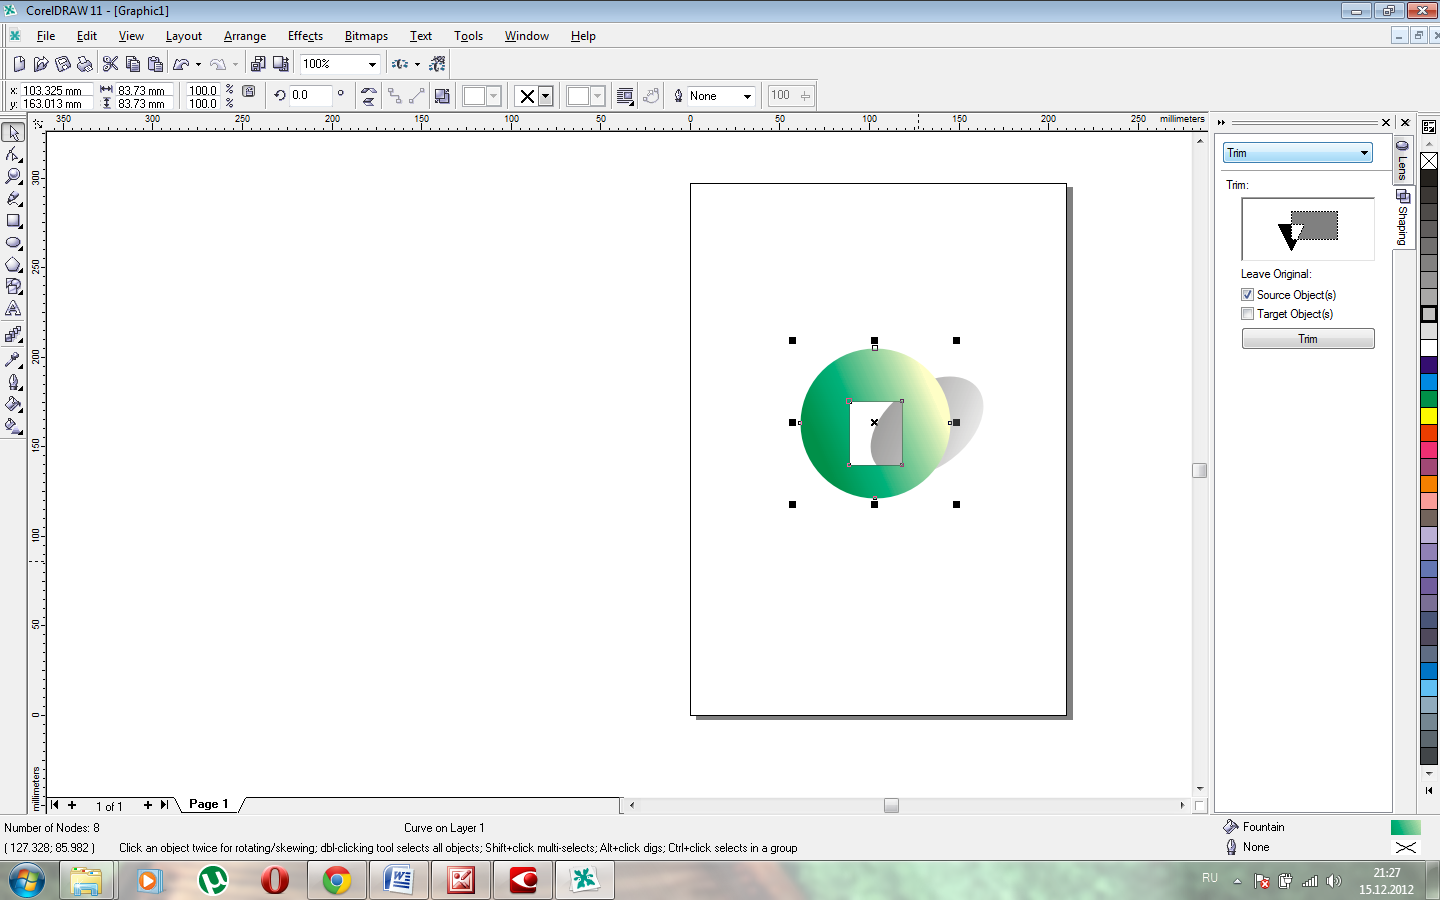Select the Eyedropper tool

click(x=13, y=360)
